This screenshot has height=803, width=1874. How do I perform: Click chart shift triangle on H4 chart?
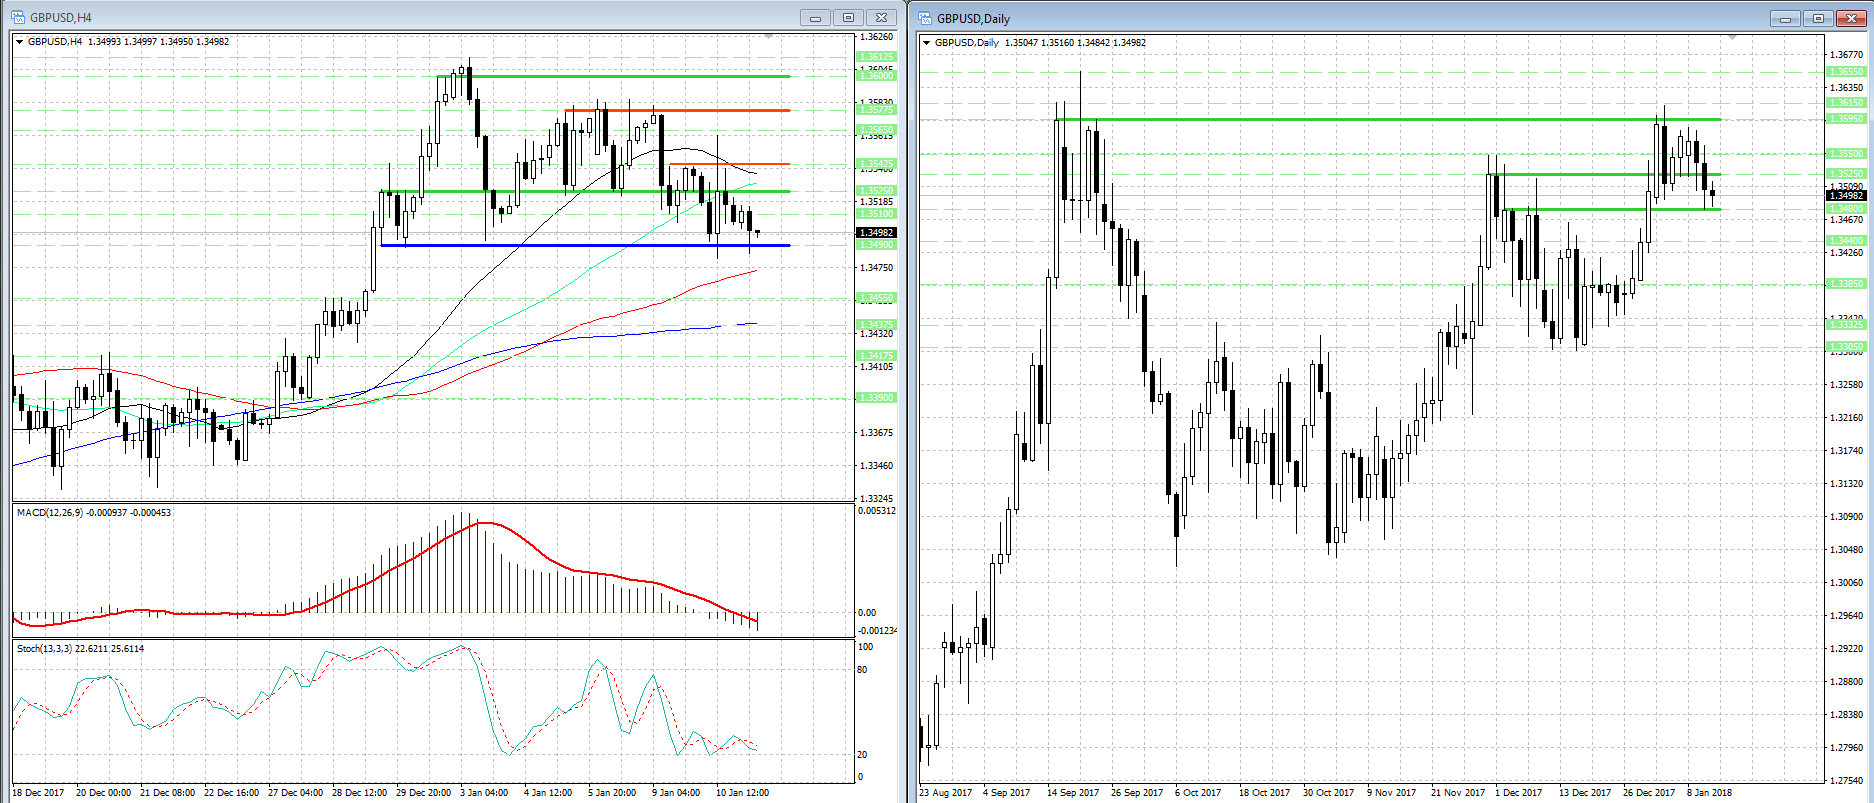[768, 36]
